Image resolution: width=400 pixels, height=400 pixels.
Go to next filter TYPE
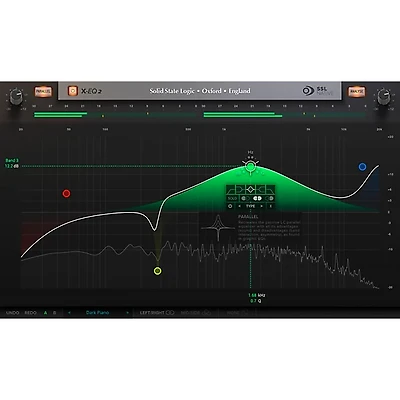coord(262,206)
